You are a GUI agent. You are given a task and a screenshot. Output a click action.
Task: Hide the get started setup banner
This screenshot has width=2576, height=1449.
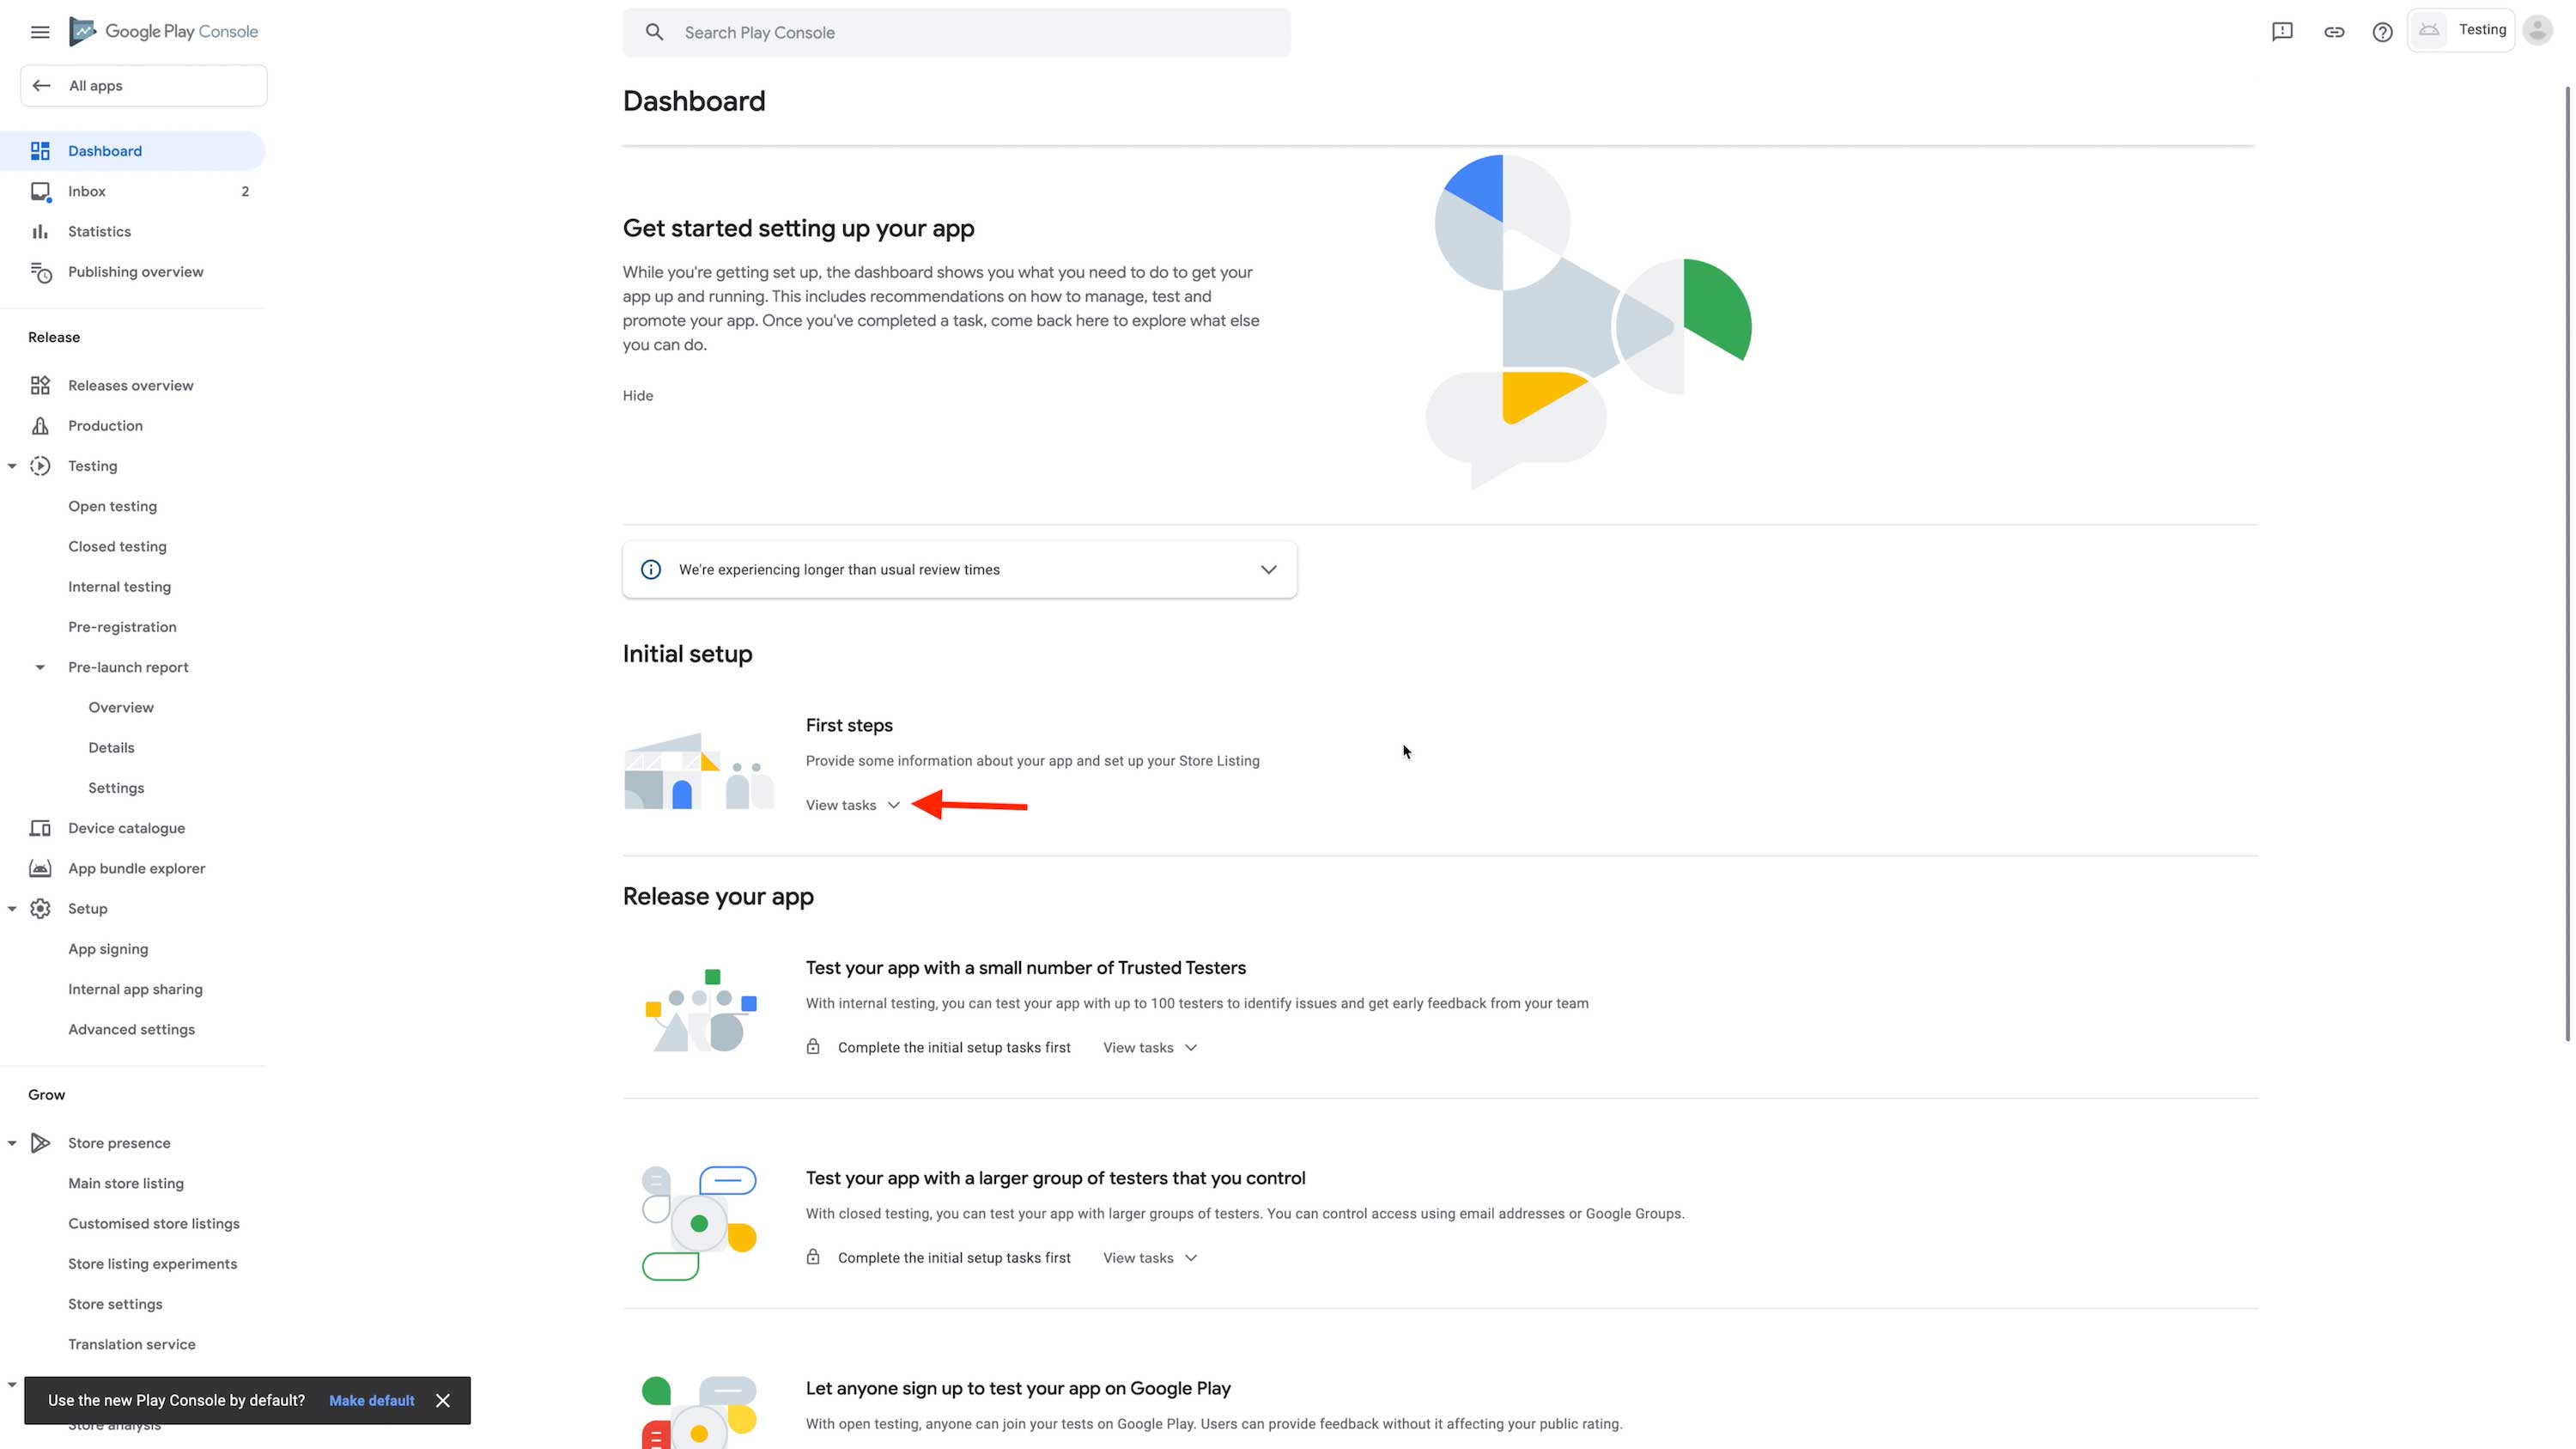(x=637, y=396)
